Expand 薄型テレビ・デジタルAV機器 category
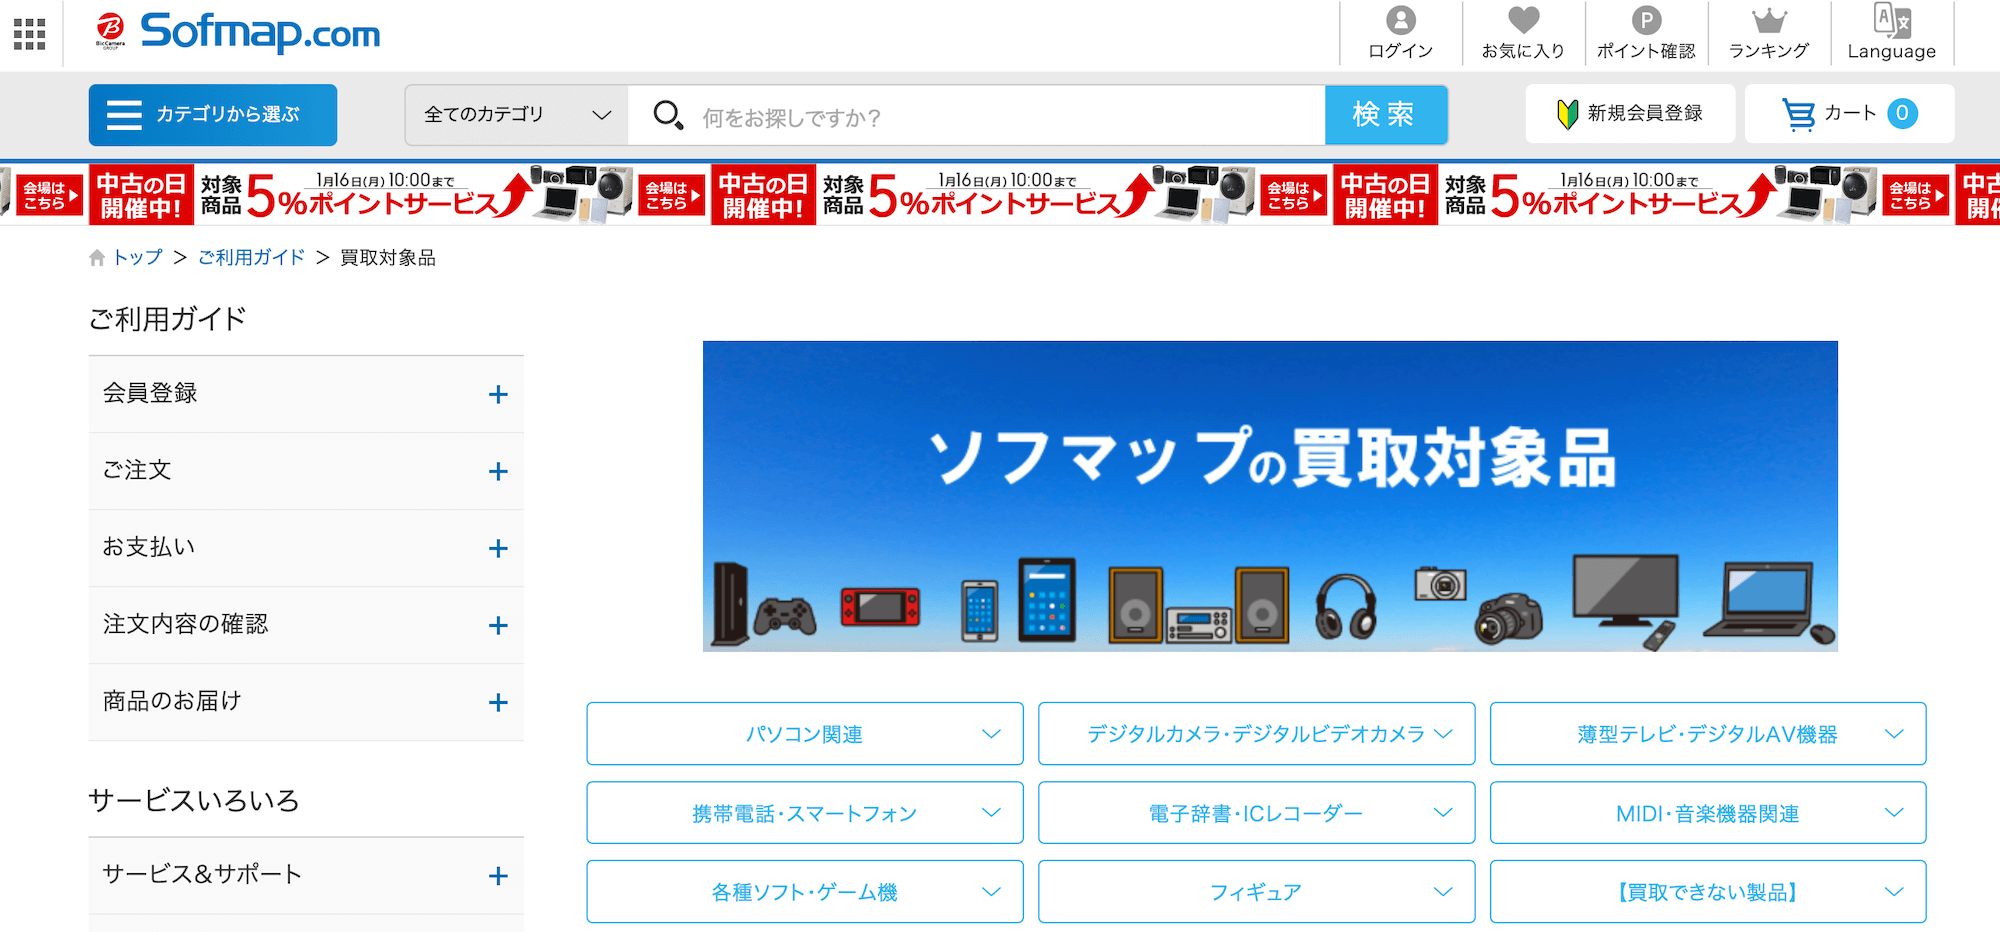Viewport: 2000px width, 932px height. (x=1708, y=734)
